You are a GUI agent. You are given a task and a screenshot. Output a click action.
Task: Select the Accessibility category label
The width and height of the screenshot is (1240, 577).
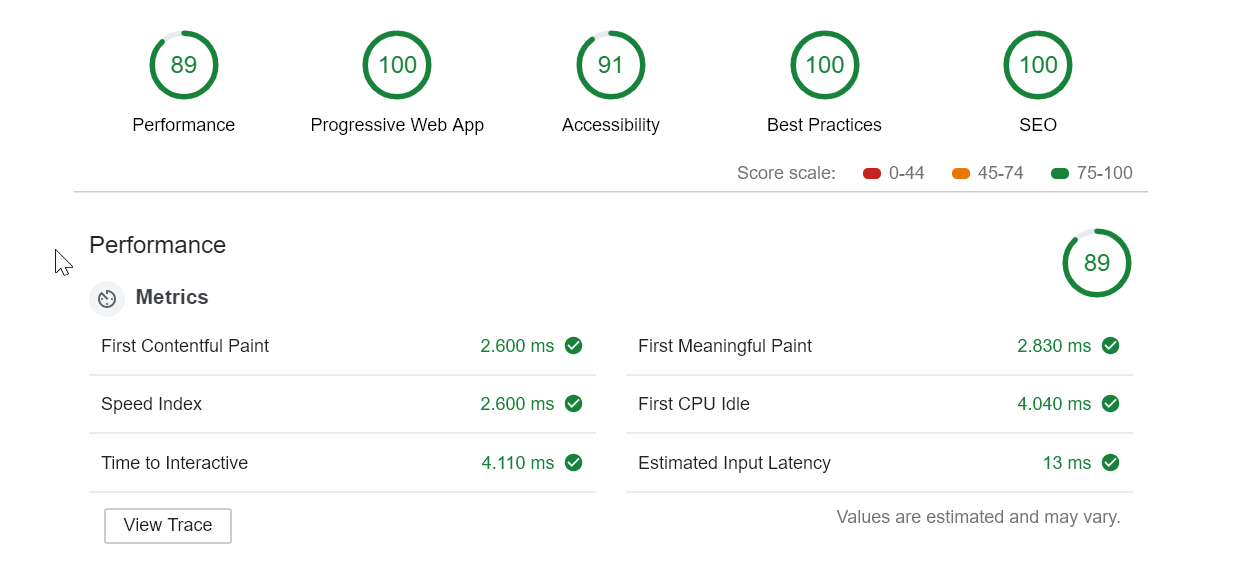611,125
